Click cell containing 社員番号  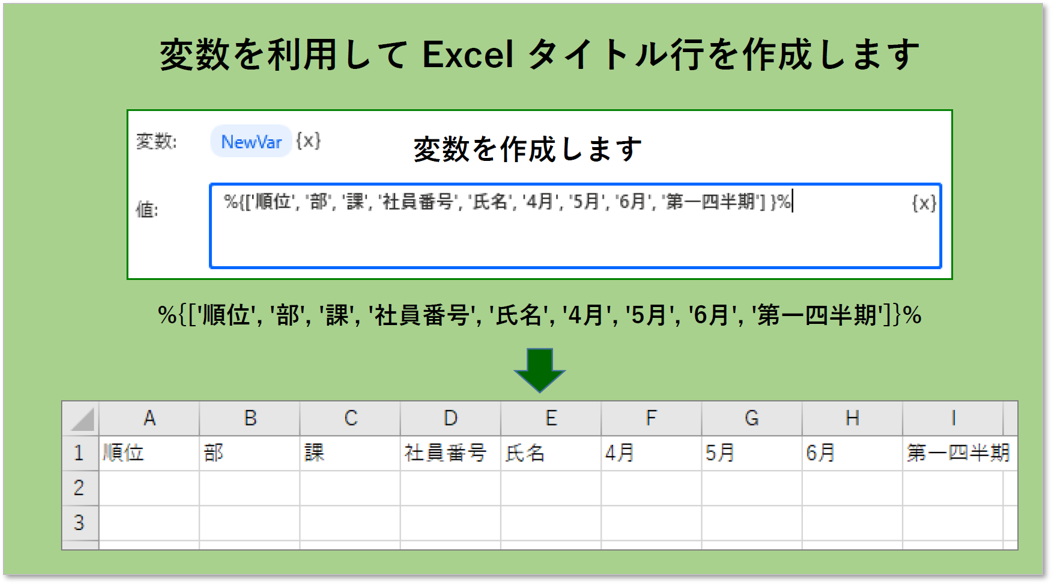click(451, 453)
